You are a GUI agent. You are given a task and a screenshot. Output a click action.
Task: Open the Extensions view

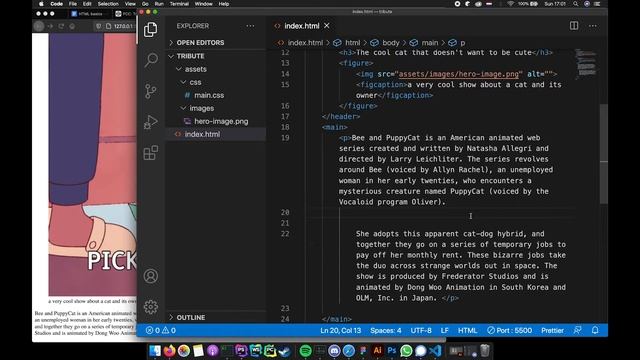tap(151, 153)
